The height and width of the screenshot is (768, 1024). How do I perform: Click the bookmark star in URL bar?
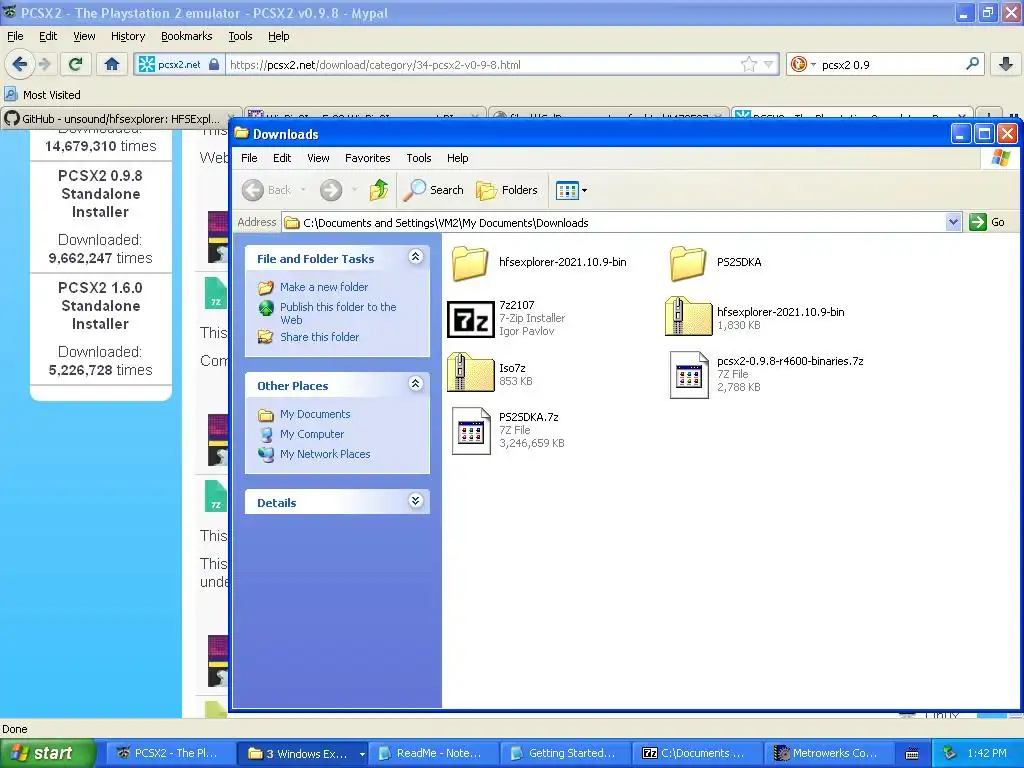[x=748, y=64]
